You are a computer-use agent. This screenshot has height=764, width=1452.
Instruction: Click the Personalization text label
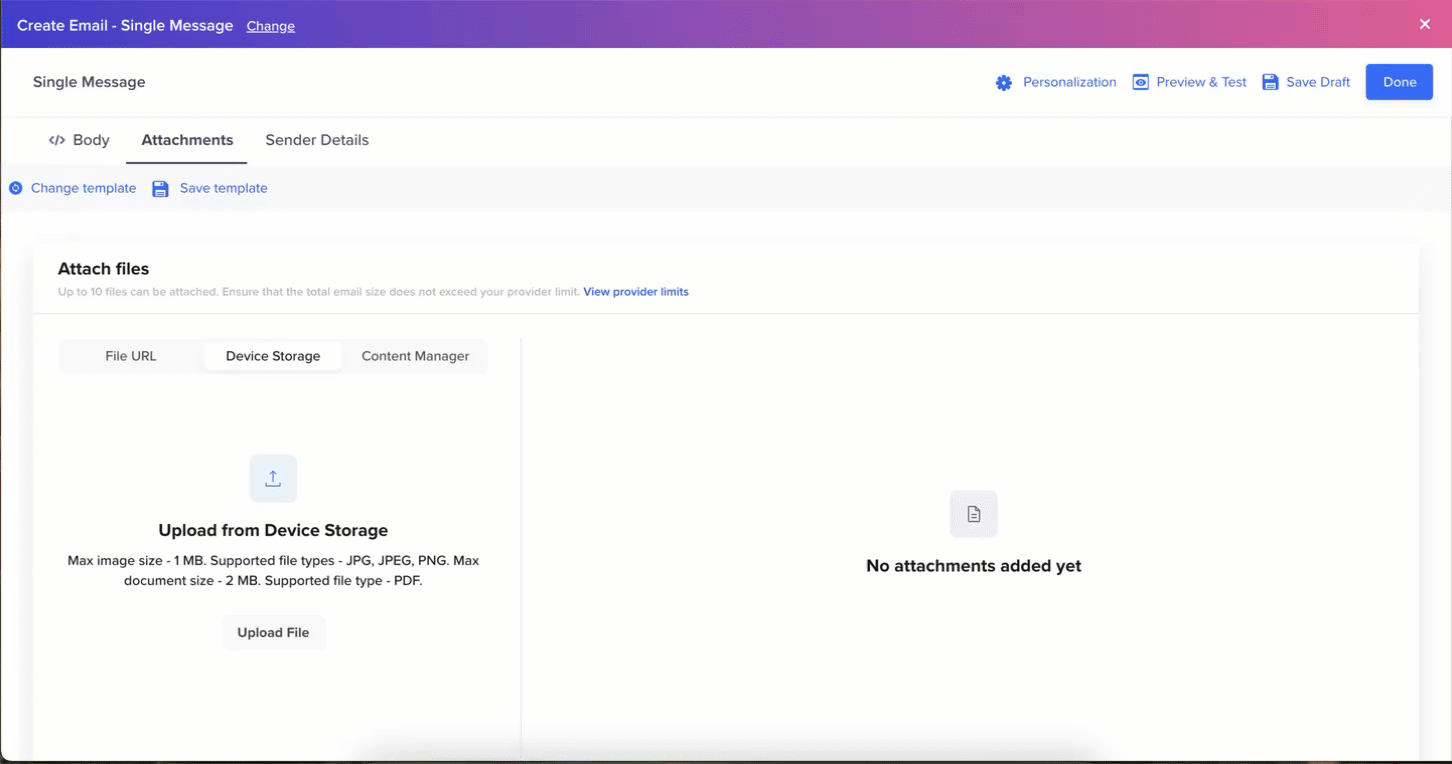pos(1069,82)
